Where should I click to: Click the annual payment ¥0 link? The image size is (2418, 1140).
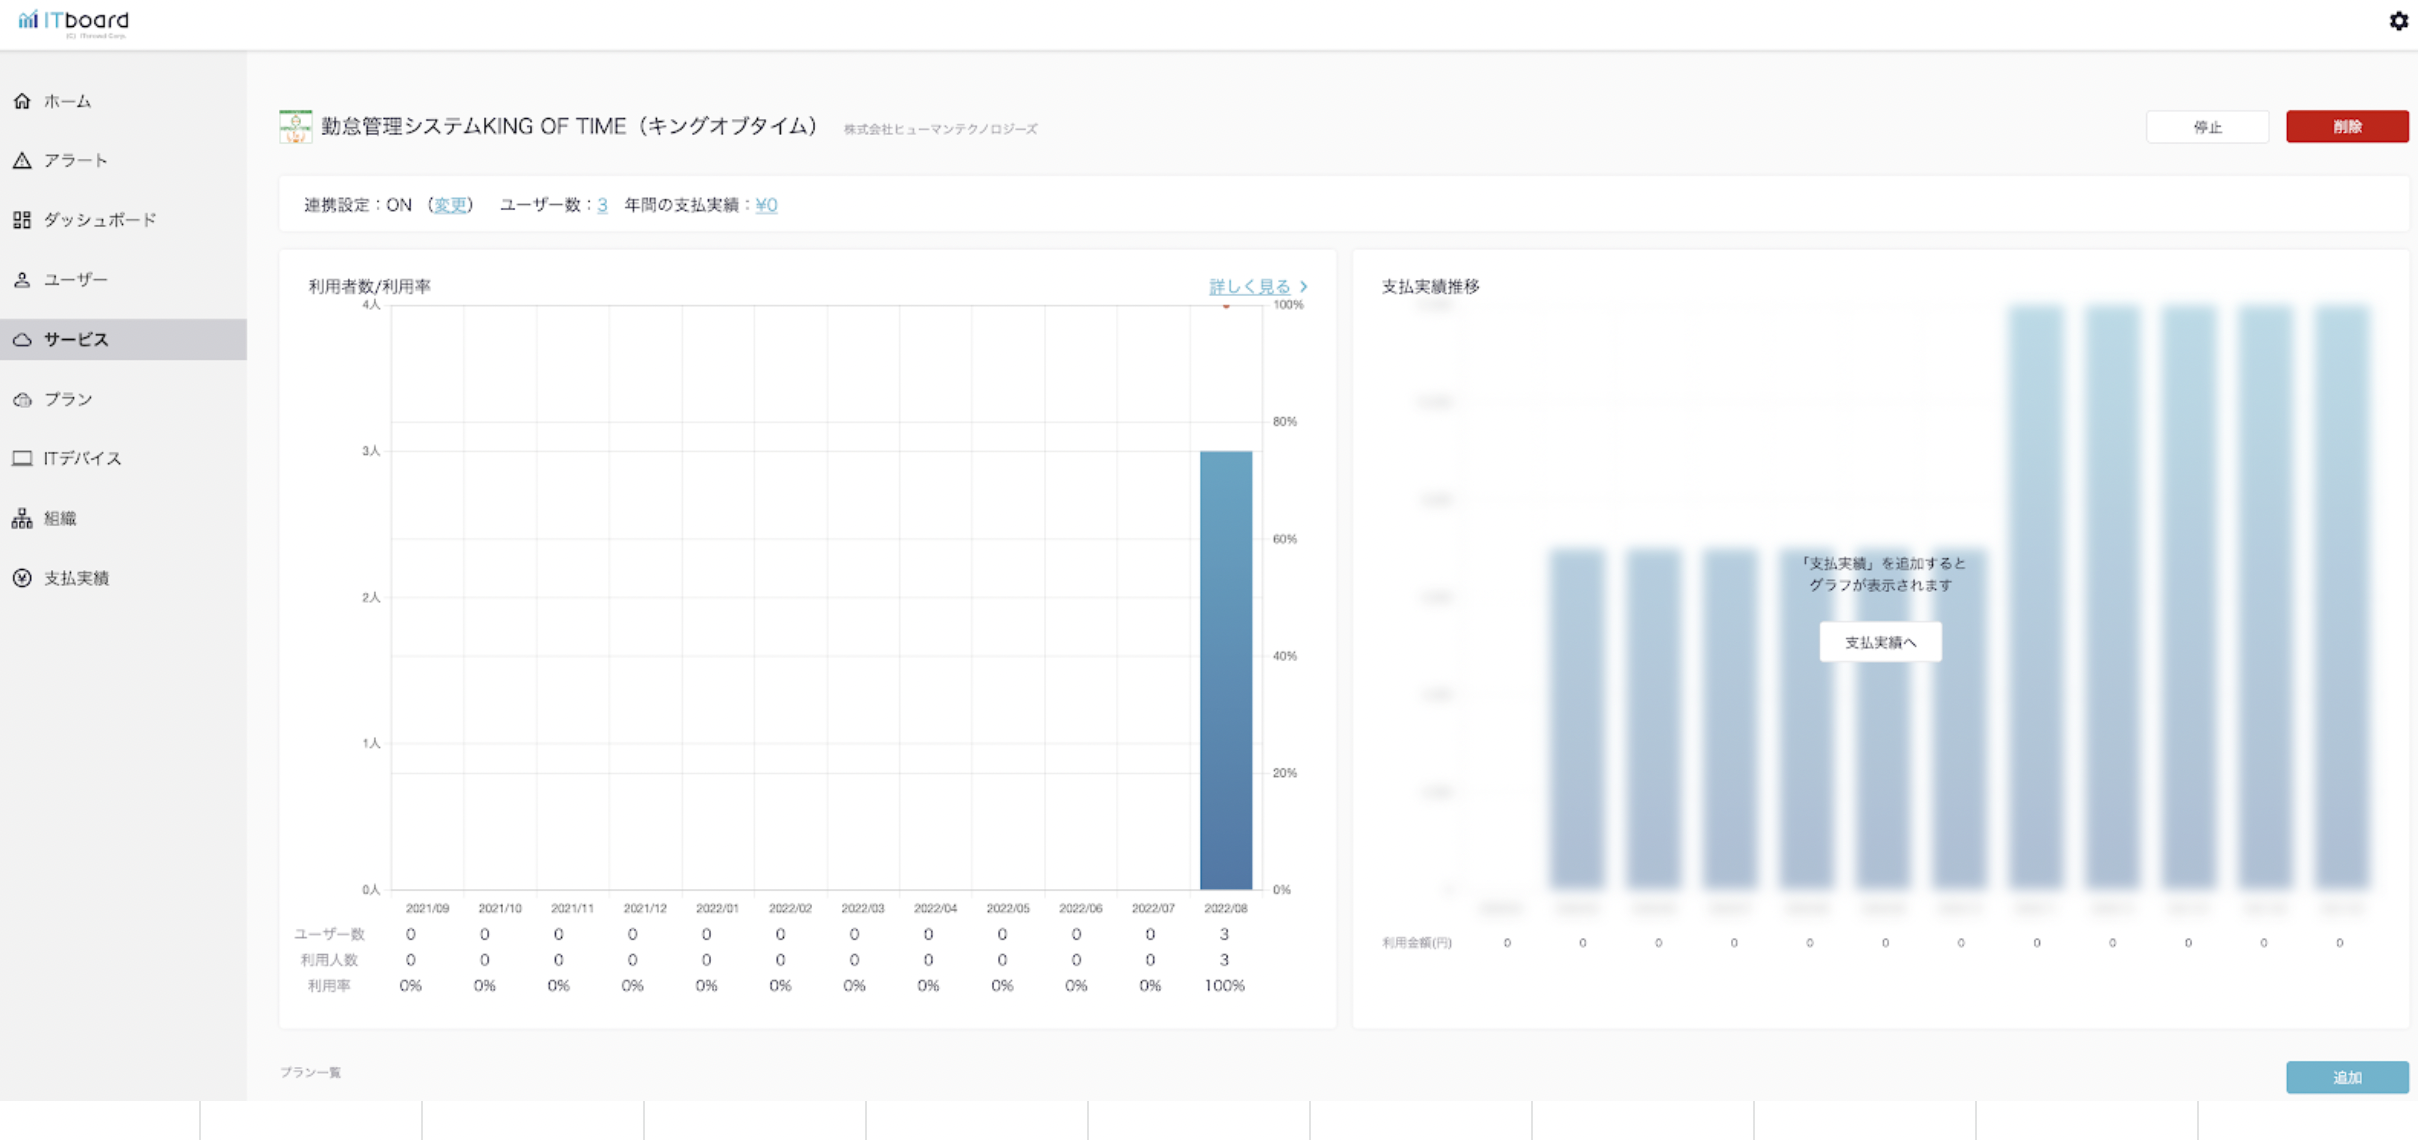(766, 205)
